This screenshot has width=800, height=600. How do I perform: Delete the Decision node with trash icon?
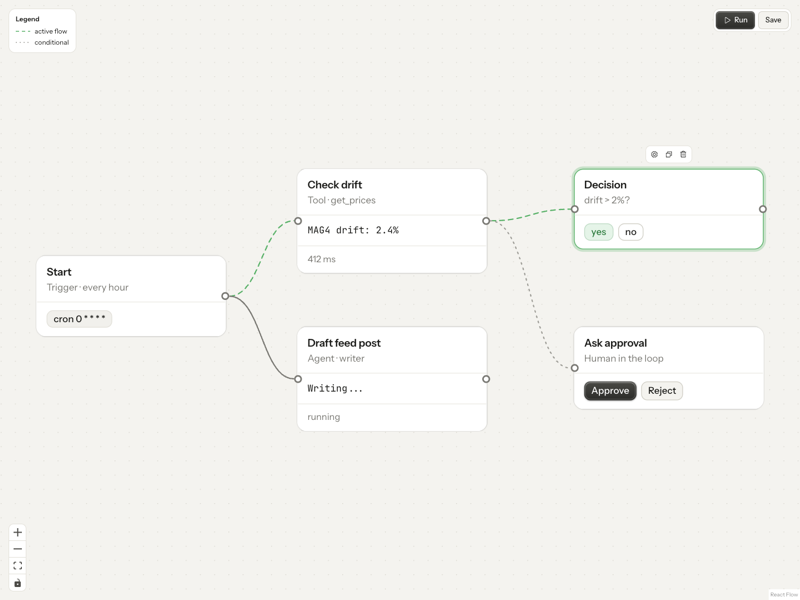point(683,155)
